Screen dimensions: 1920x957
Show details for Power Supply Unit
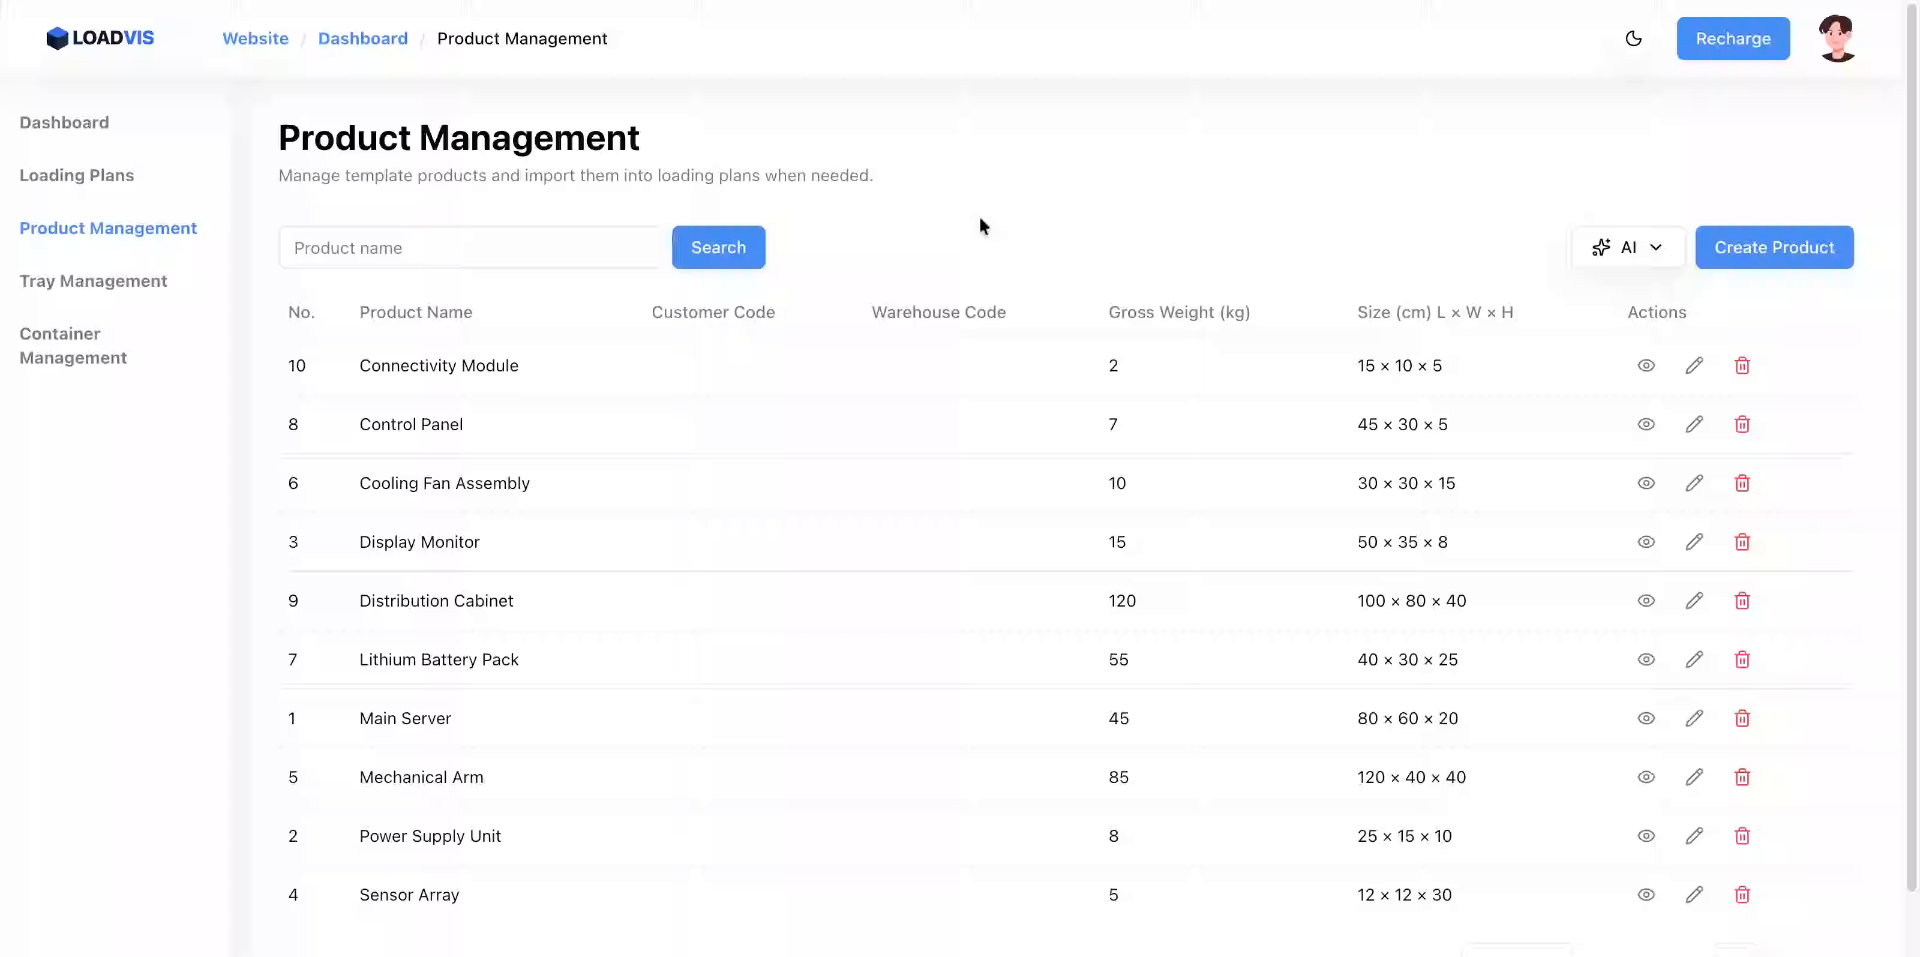pos(1646,836)
